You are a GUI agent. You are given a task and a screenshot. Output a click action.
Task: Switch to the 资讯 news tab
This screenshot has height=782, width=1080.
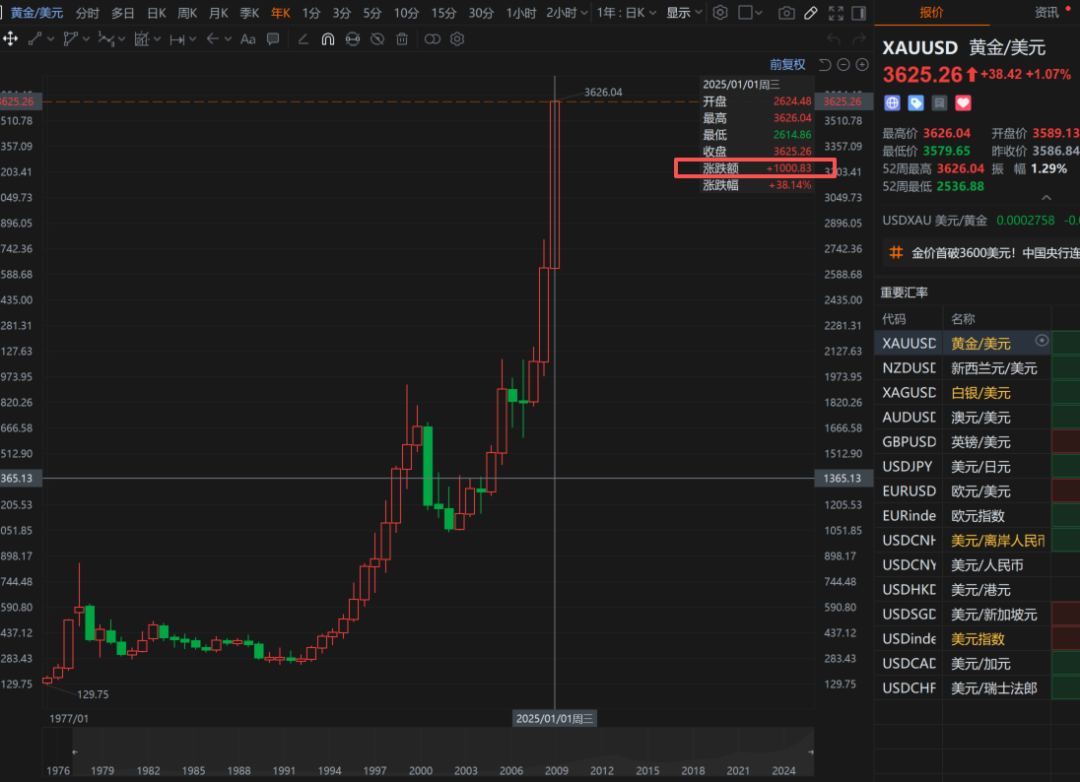tap(1046, 12)
